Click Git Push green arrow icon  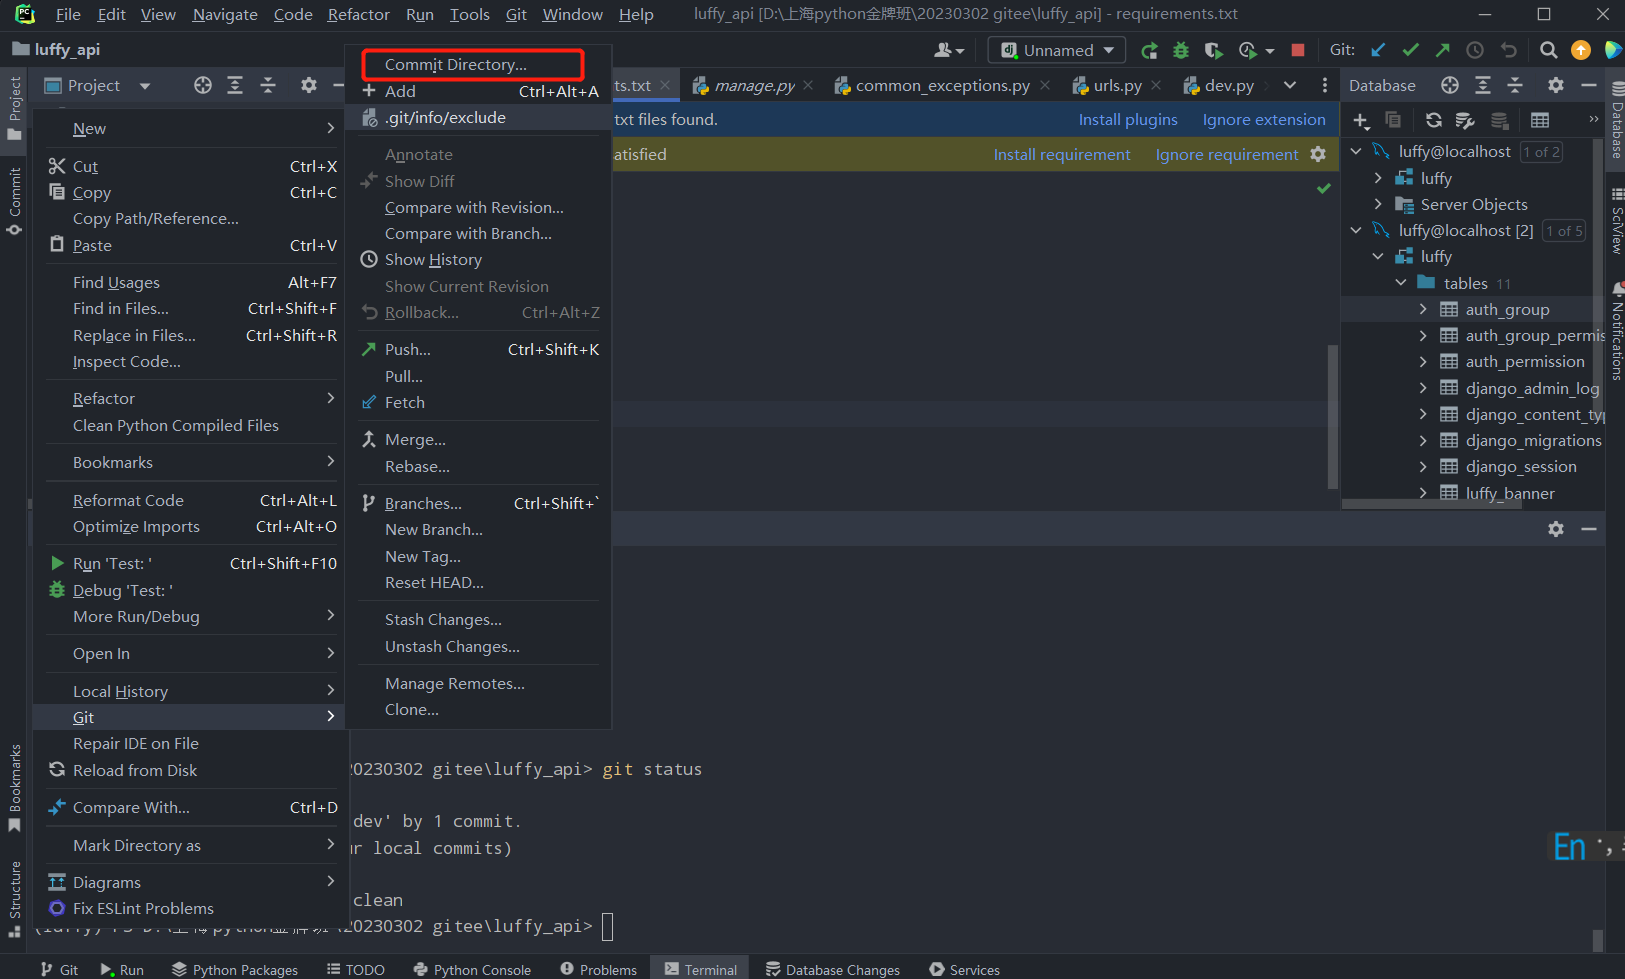click(x=1442, y=50)
